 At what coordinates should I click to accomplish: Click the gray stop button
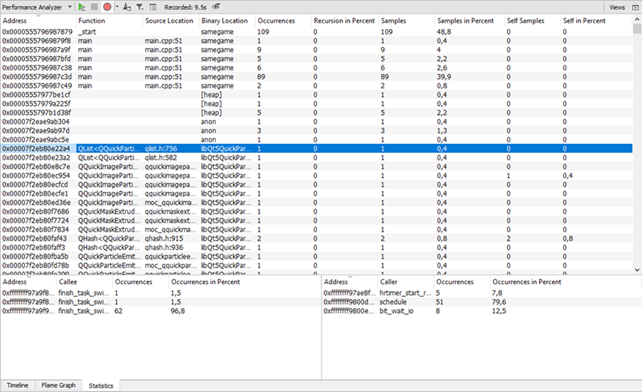click(94, 7)
